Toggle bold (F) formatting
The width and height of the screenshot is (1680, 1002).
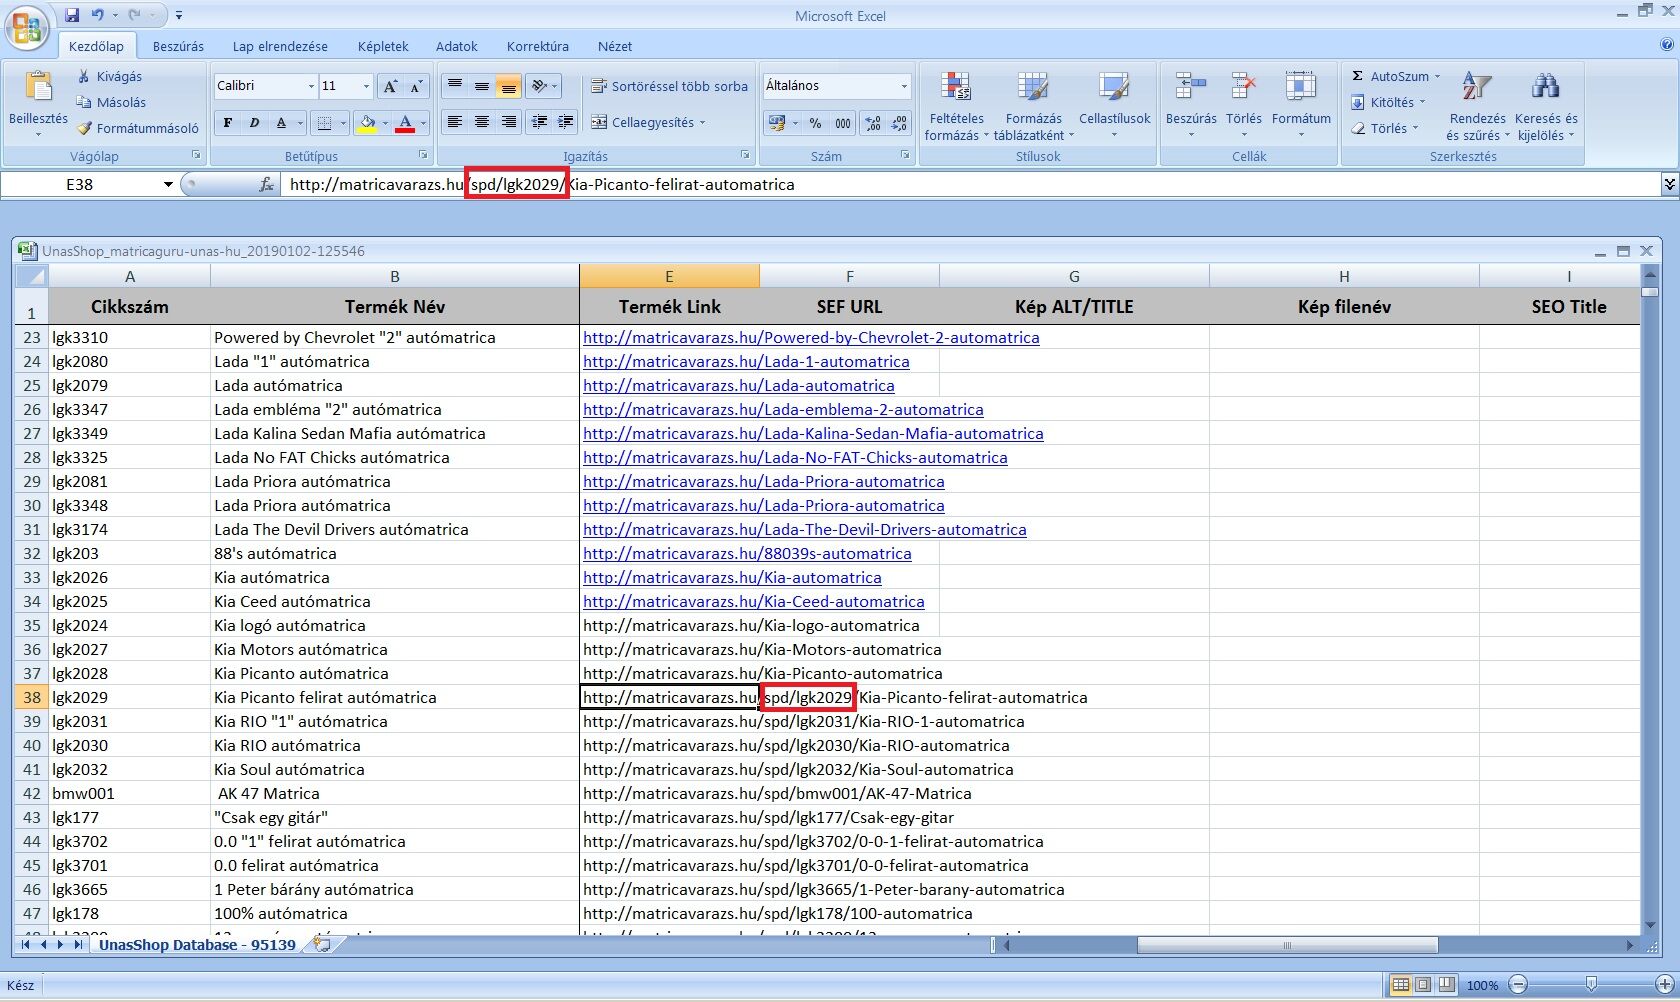228,123
